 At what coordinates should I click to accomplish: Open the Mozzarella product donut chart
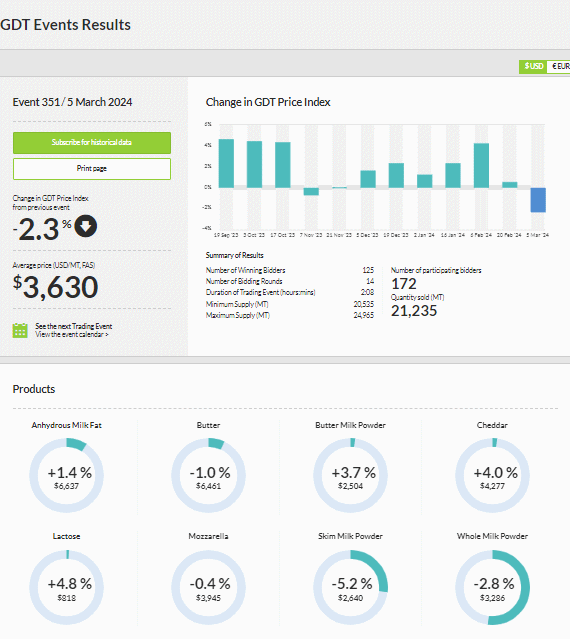pyautogui.click(x=208, y=587)
